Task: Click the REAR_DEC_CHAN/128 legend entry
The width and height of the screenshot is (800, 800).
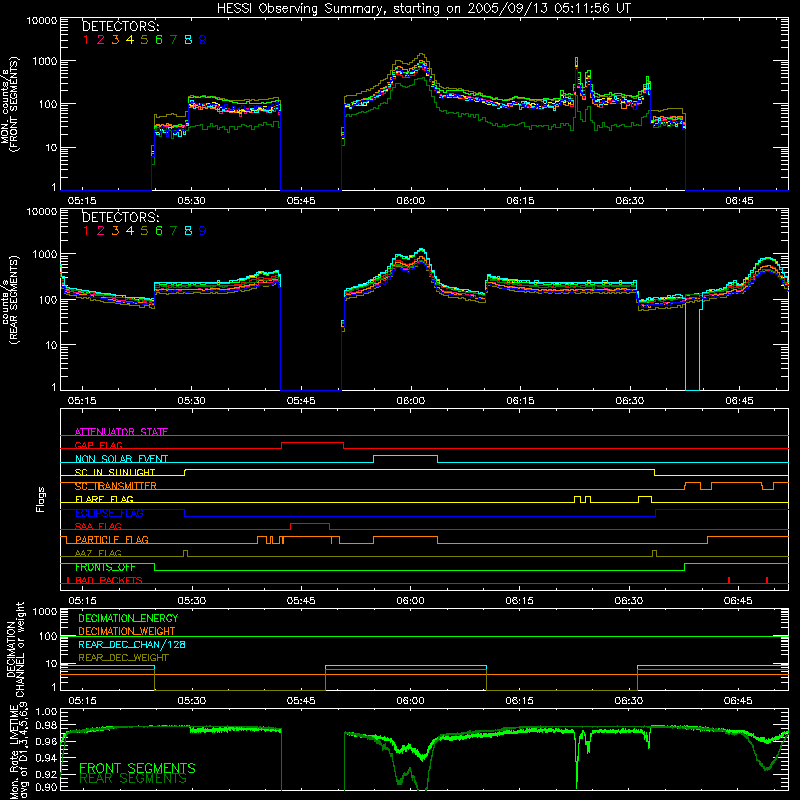Action: coord(132,644)
